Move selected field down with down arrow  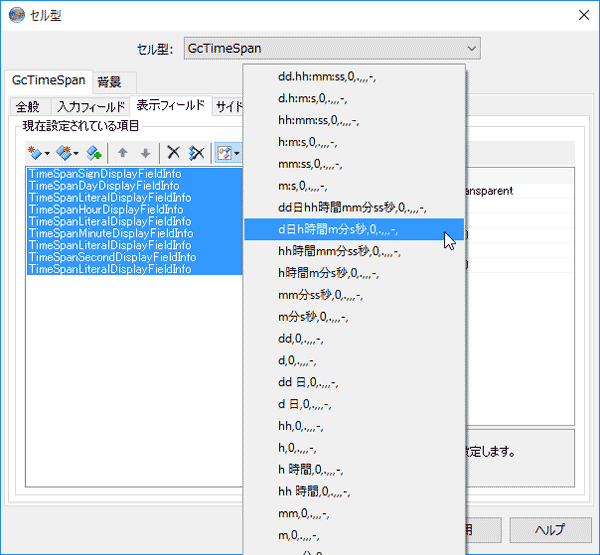(x=145, y=153)
